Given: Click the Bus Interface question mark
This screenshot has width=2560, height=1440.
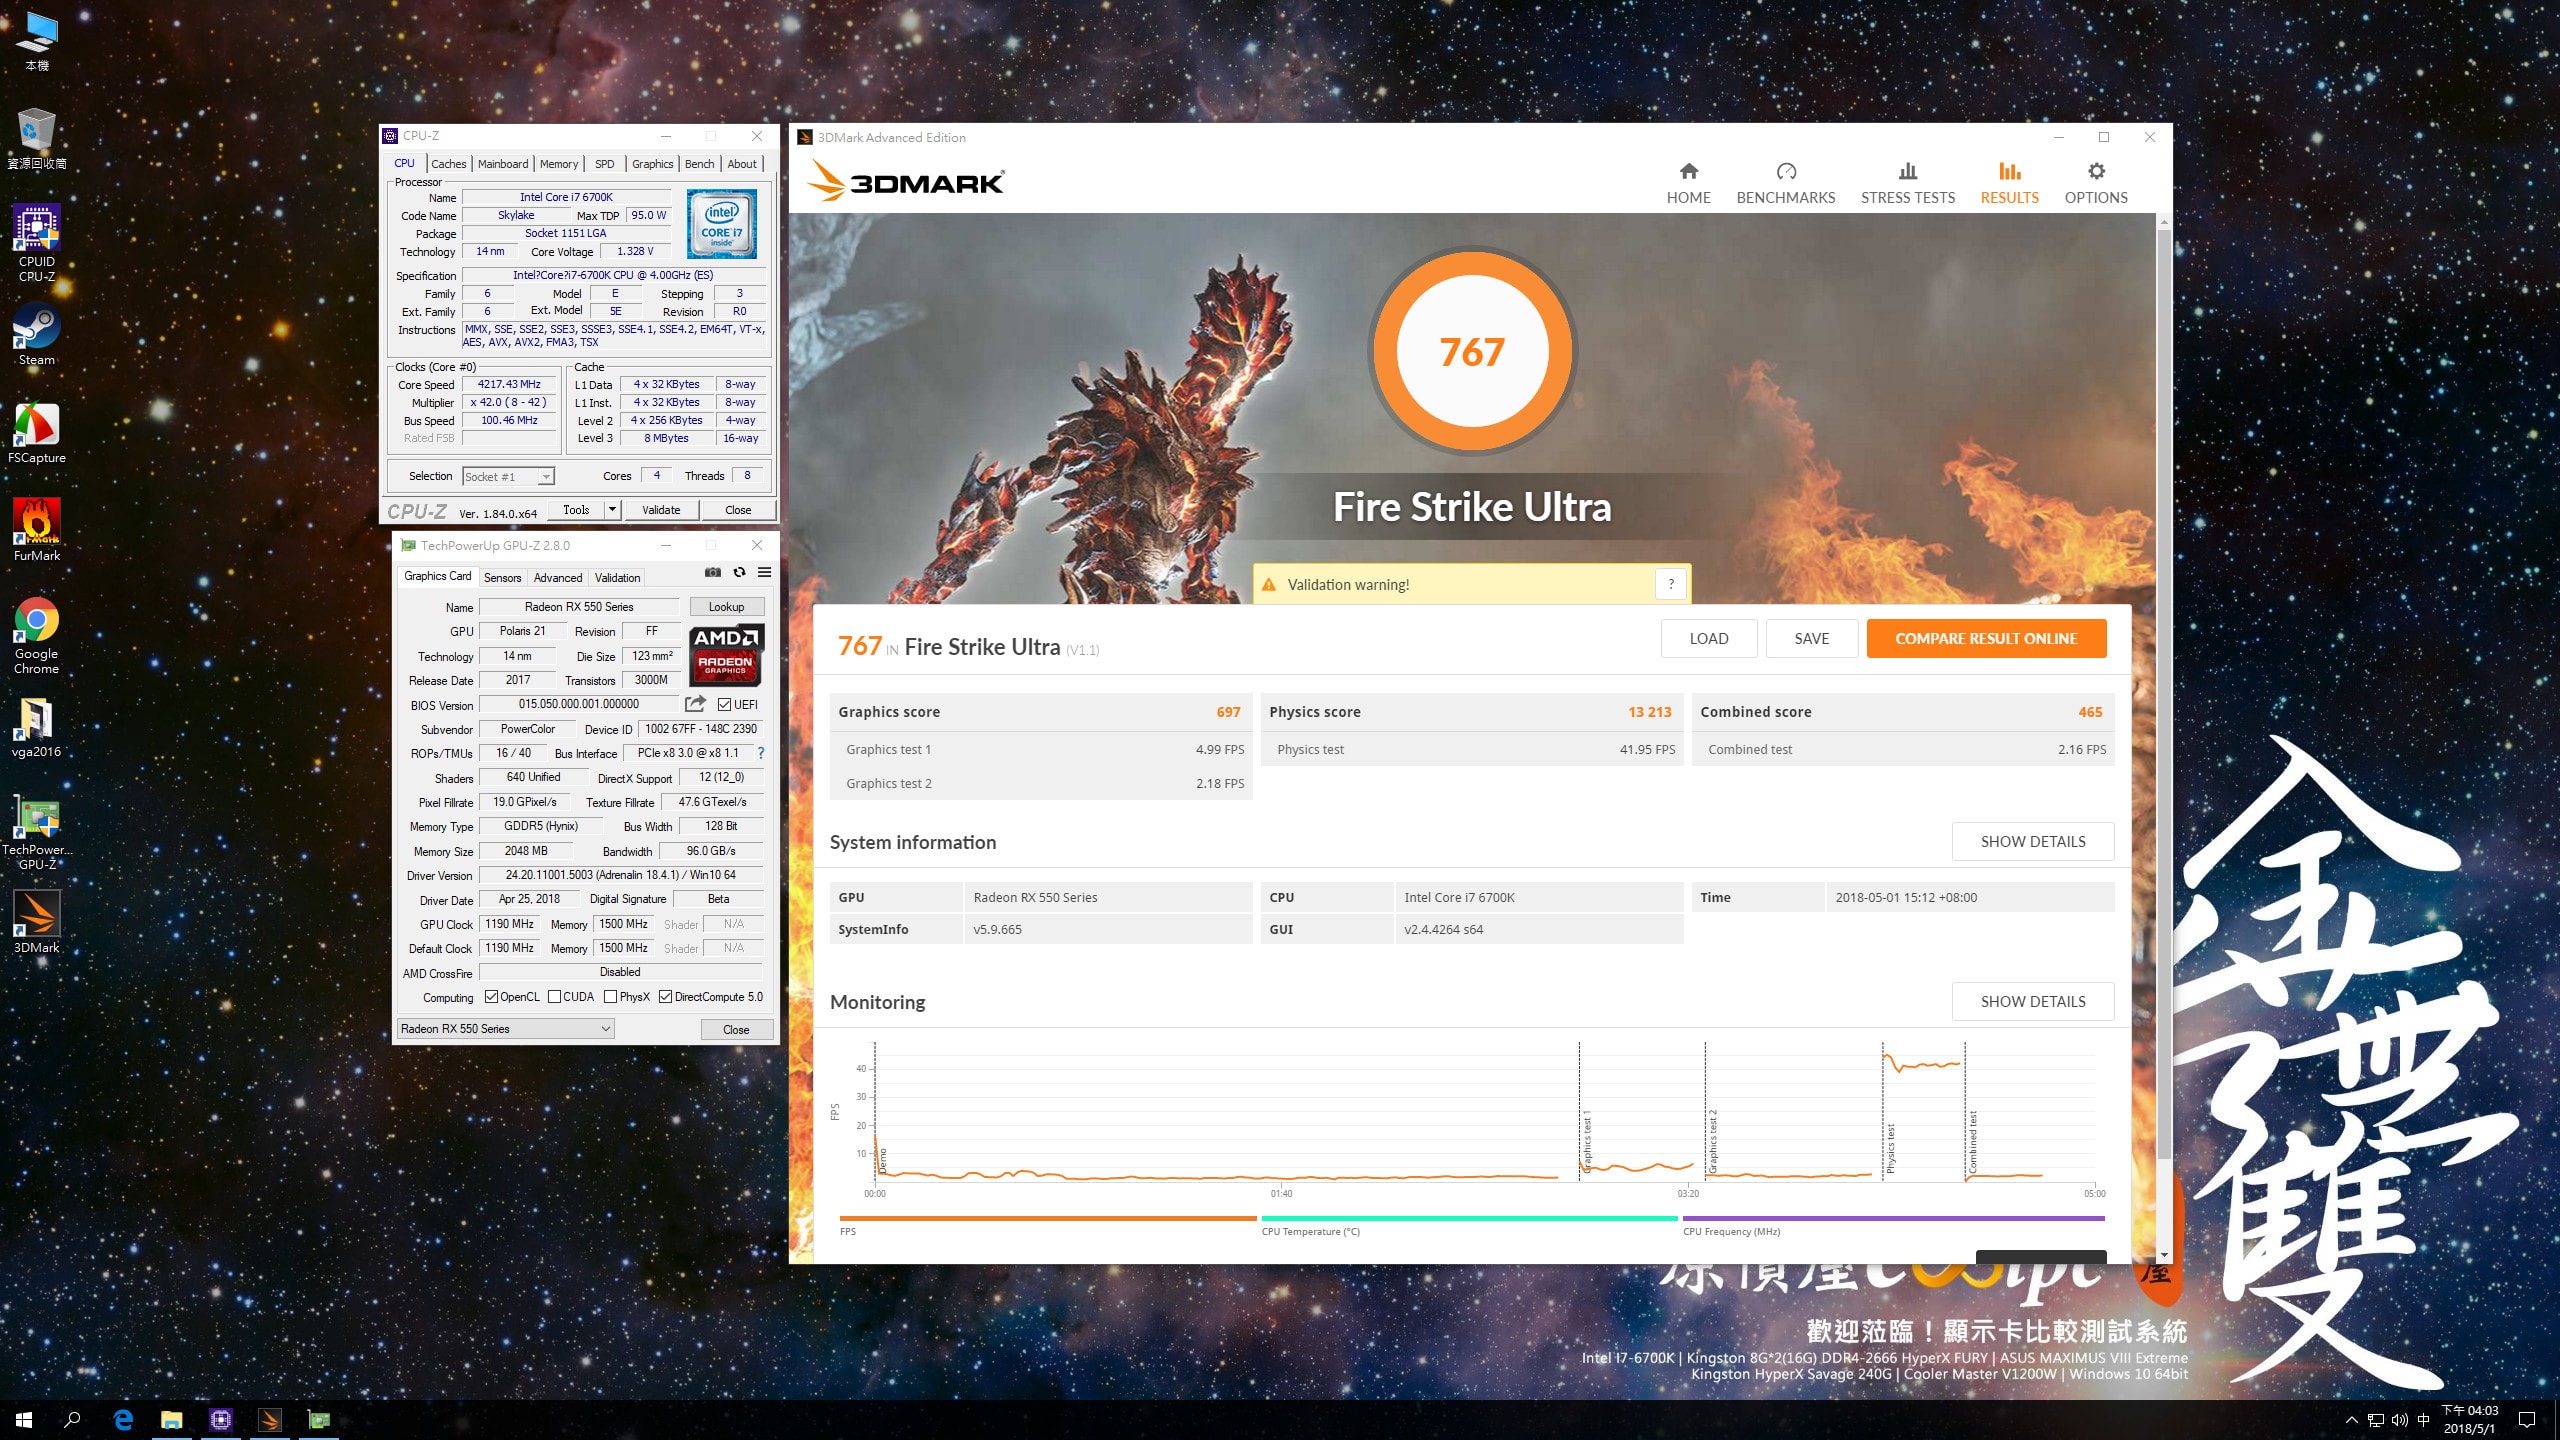Looking at the screenshot, I should pyautogui.click(x=760, y=753).
